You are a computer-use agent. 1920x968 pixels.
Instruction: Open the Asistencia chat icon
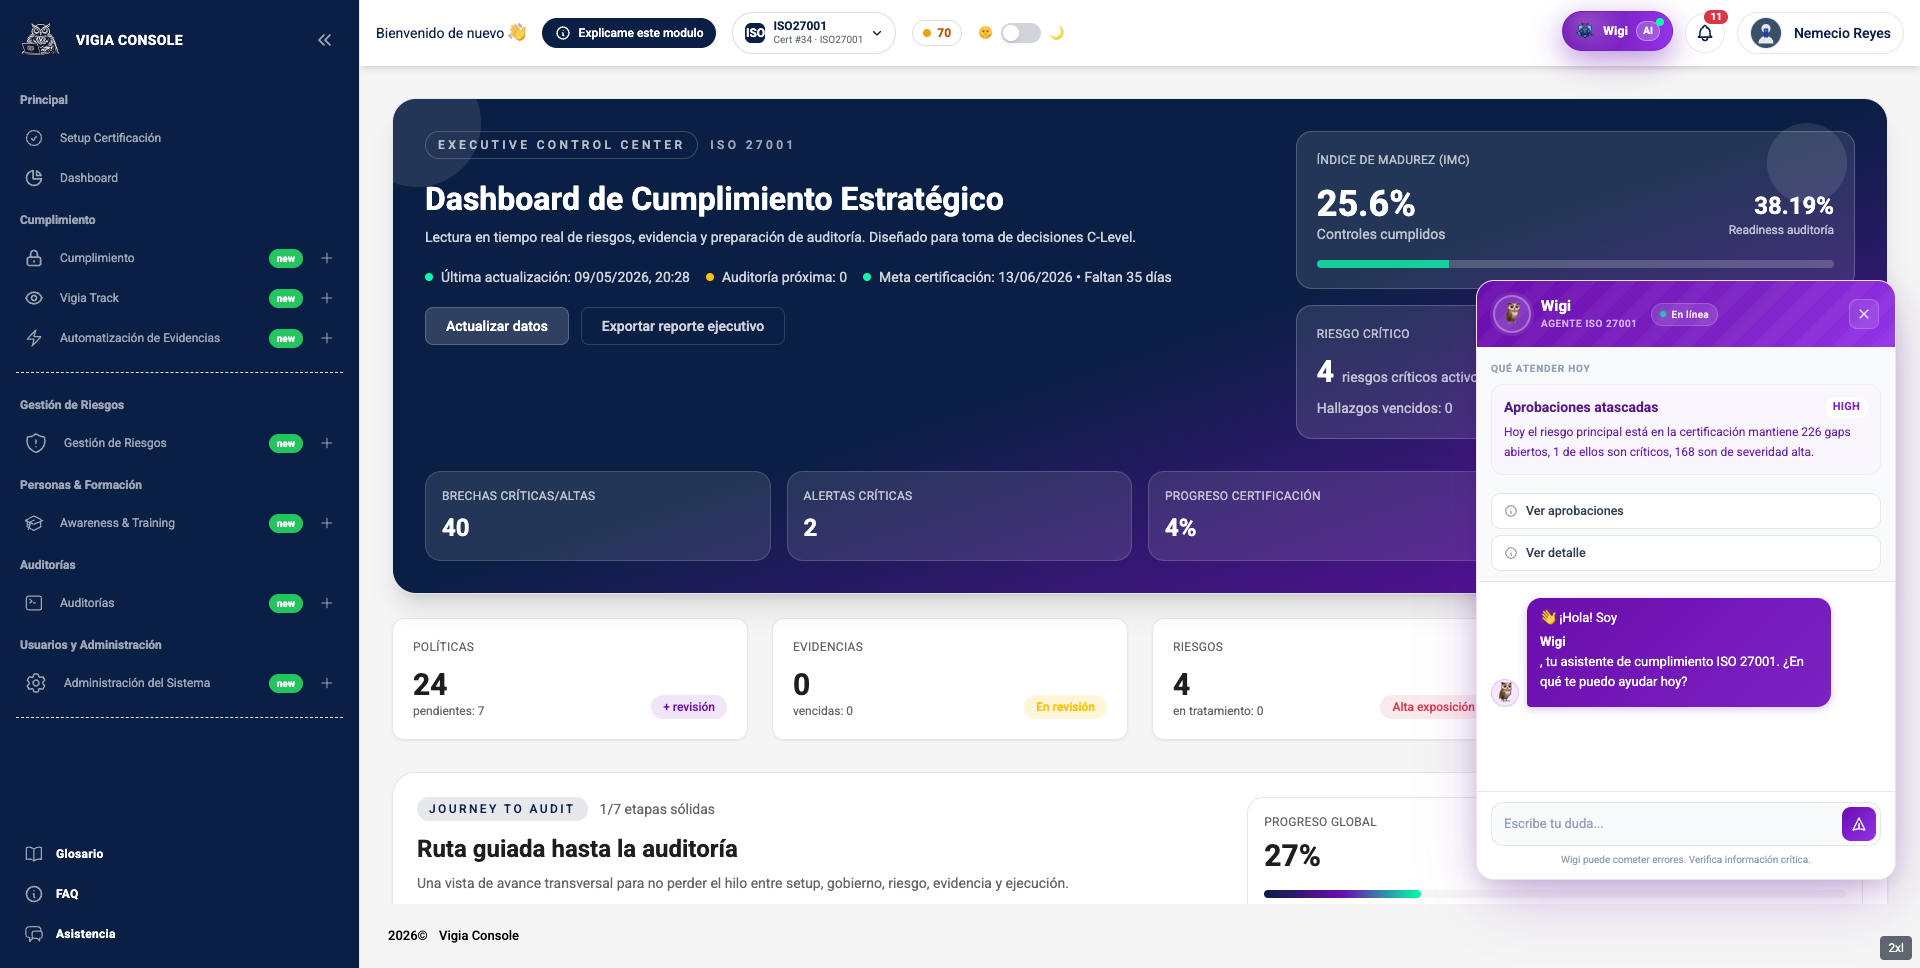coord(34,934)
